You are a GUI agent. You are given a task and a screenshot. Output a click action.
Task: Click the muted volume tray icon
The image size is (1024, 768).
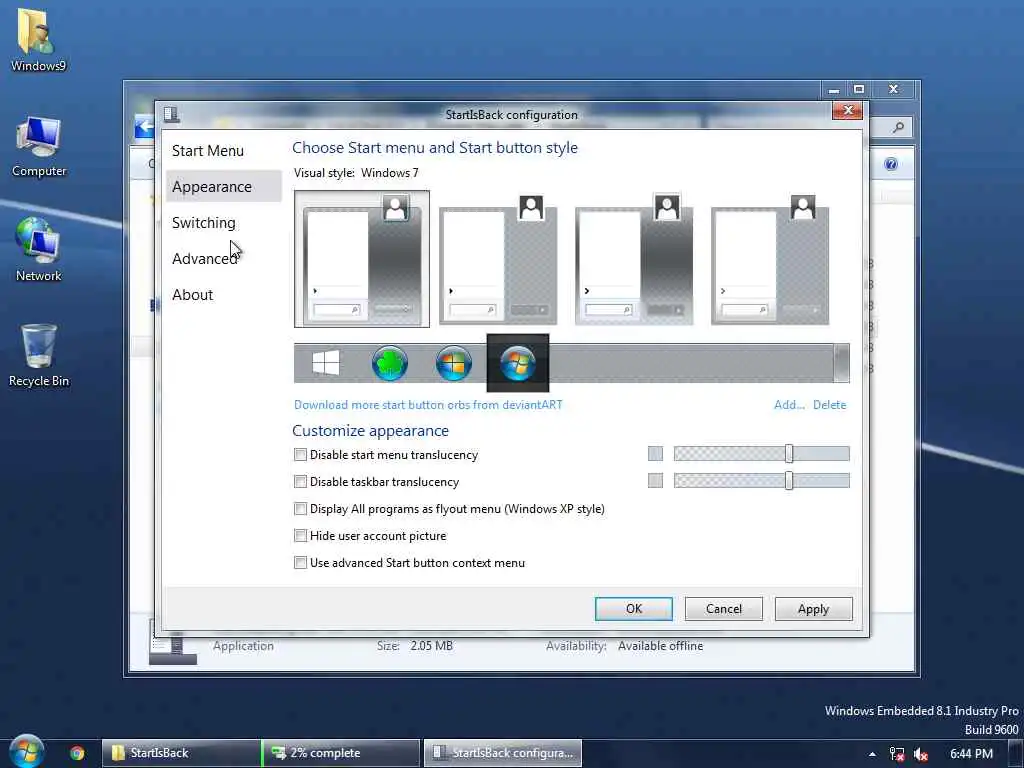pyautogui.click(x=921, y=754)
